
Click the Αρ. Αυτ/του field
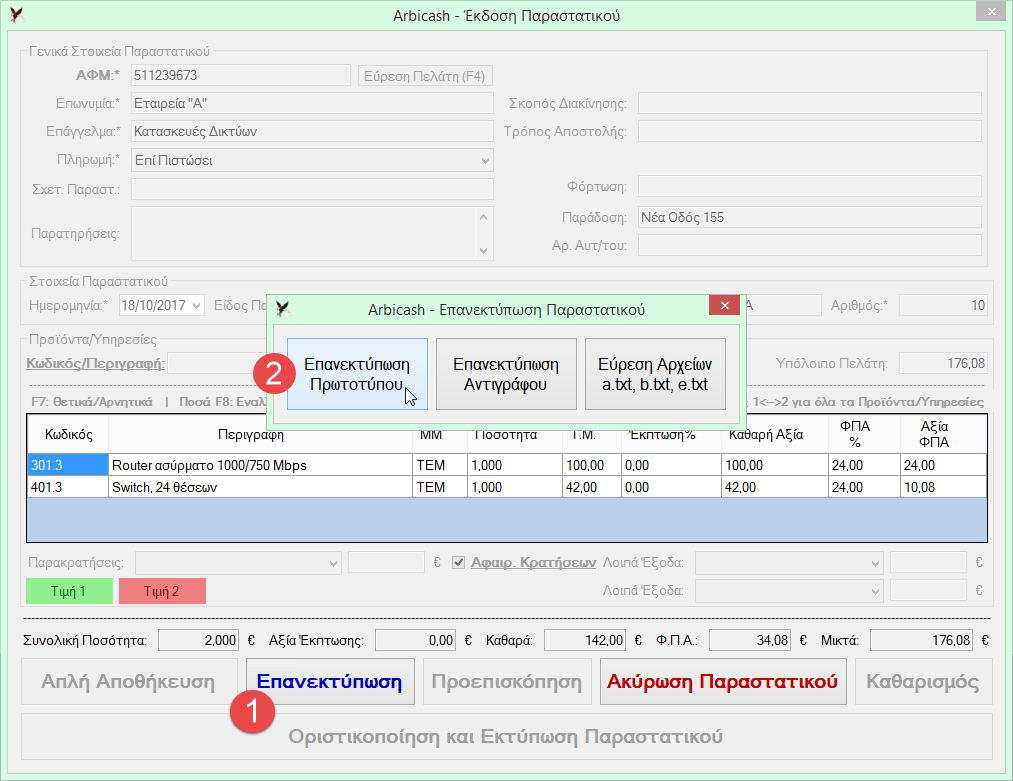pos(809,245)
